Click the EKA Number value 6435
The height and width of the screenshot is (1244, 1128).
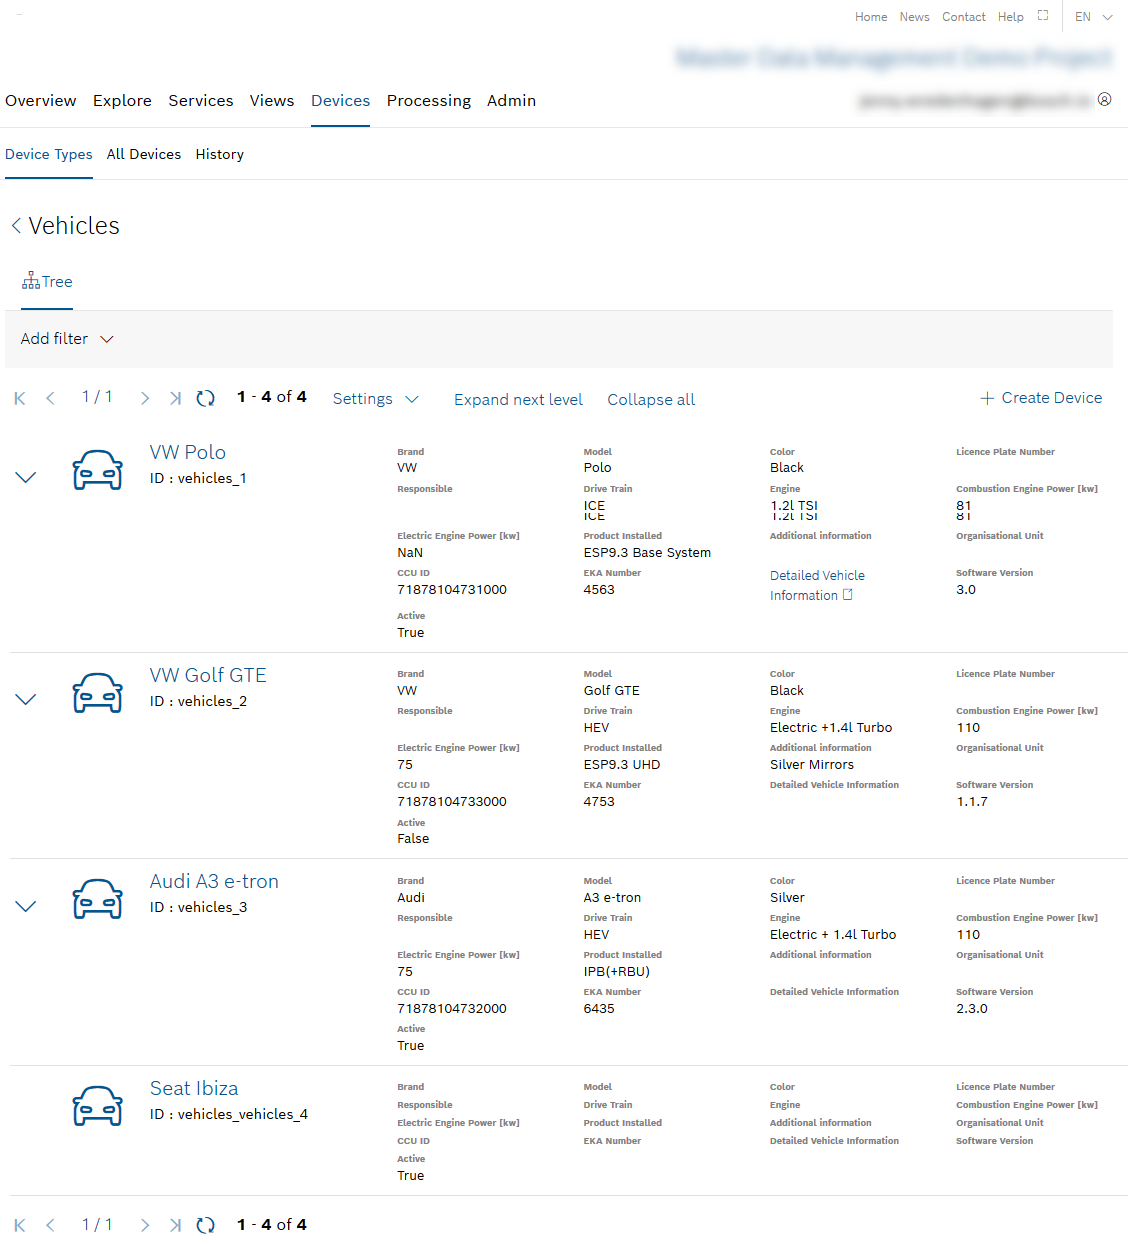(599, 1009)
